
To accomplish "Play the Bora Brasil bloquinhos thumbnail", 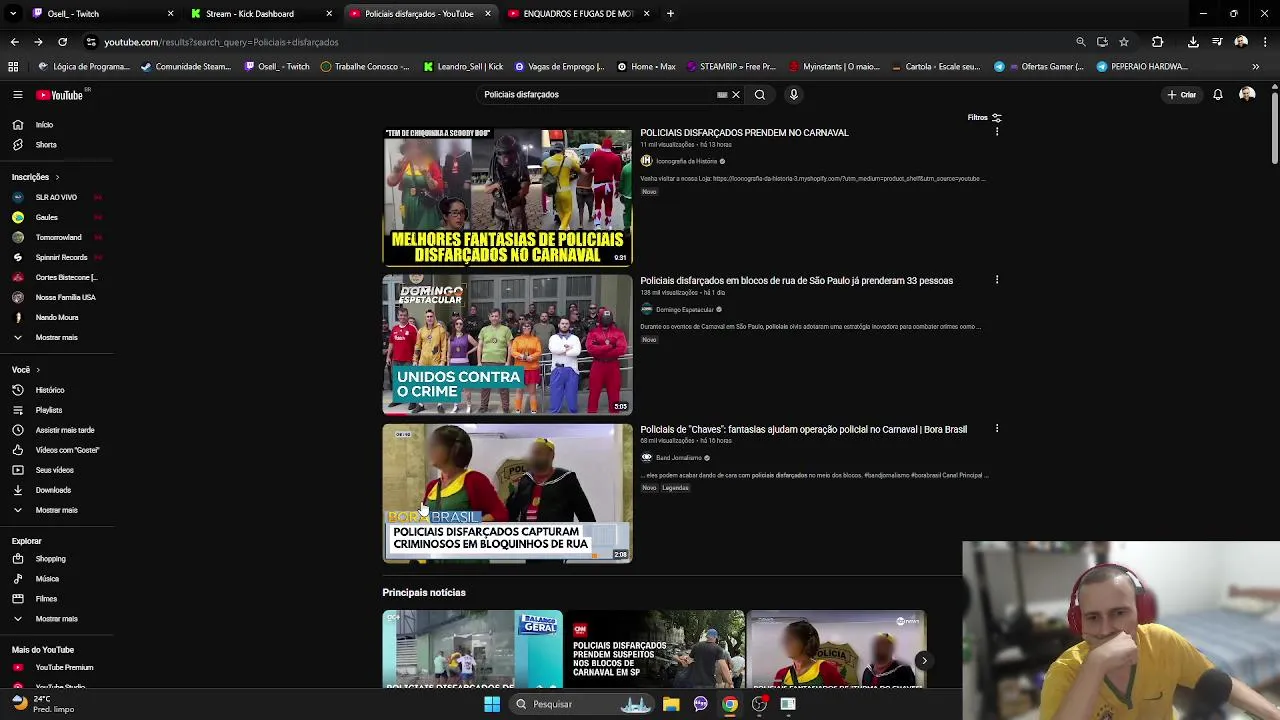I will click(507, 493).
